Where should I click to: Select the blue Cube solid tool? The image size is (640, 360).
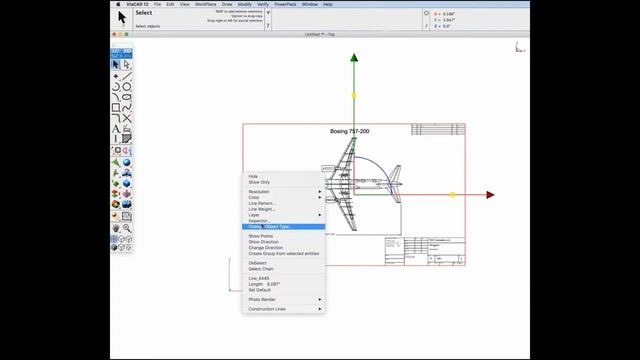point(127,183)
